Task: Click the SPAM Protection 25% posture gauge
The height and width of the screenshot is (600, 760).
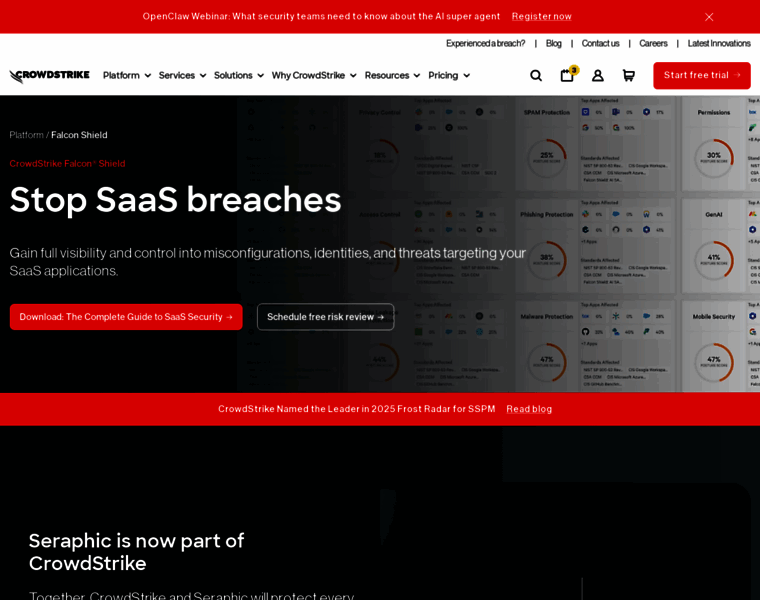Action: [547, 158]
